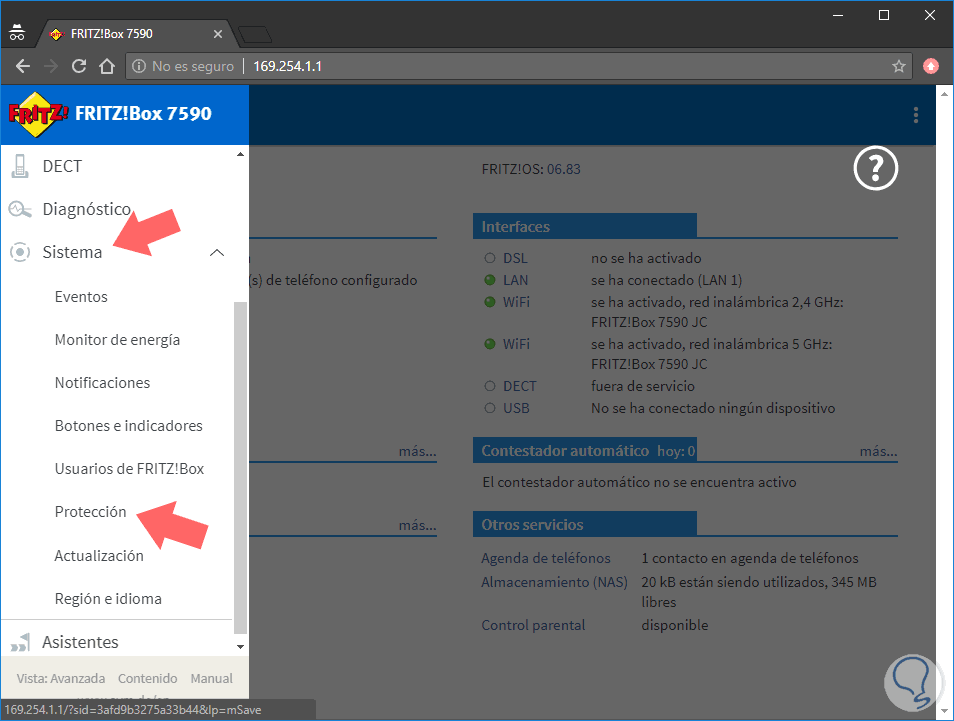Open help with the question mark icon
The height and width of the screenshot is (721, 954).
click(x=876, y=168)
